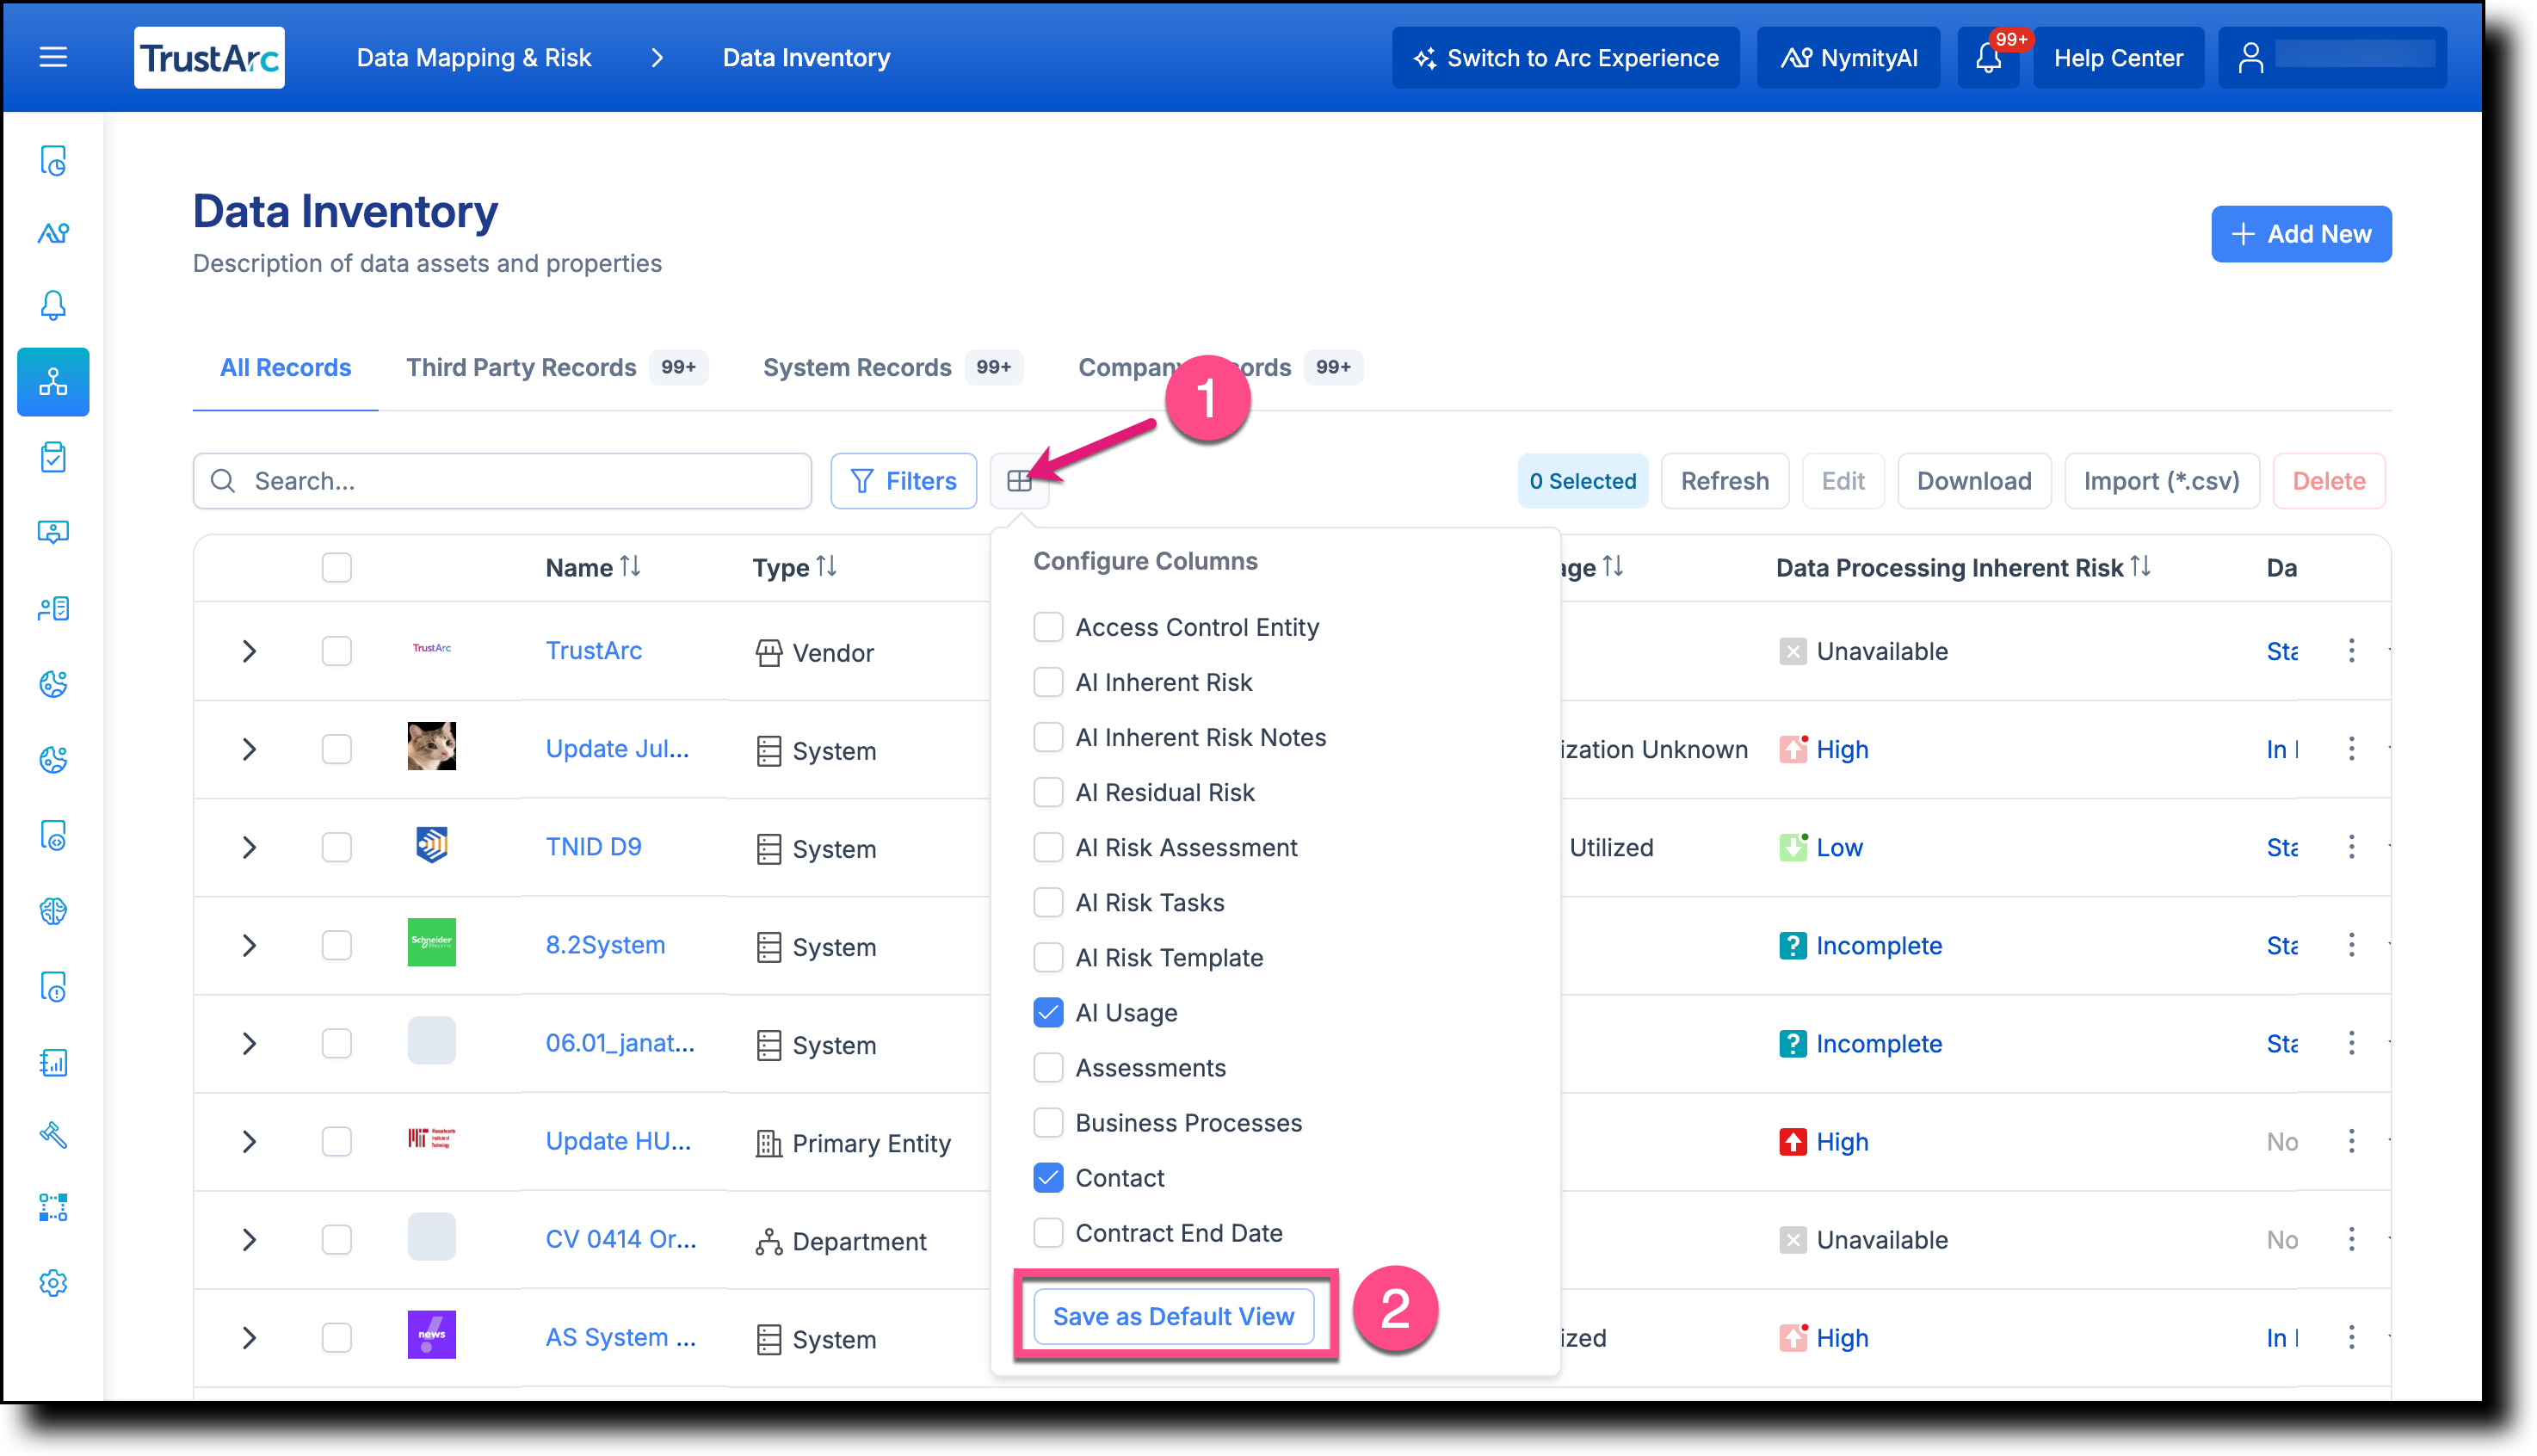Check the AI Residual Risk column option
The width and height of the screenshot is (2537, 1456).
(x=1047, y=792)
